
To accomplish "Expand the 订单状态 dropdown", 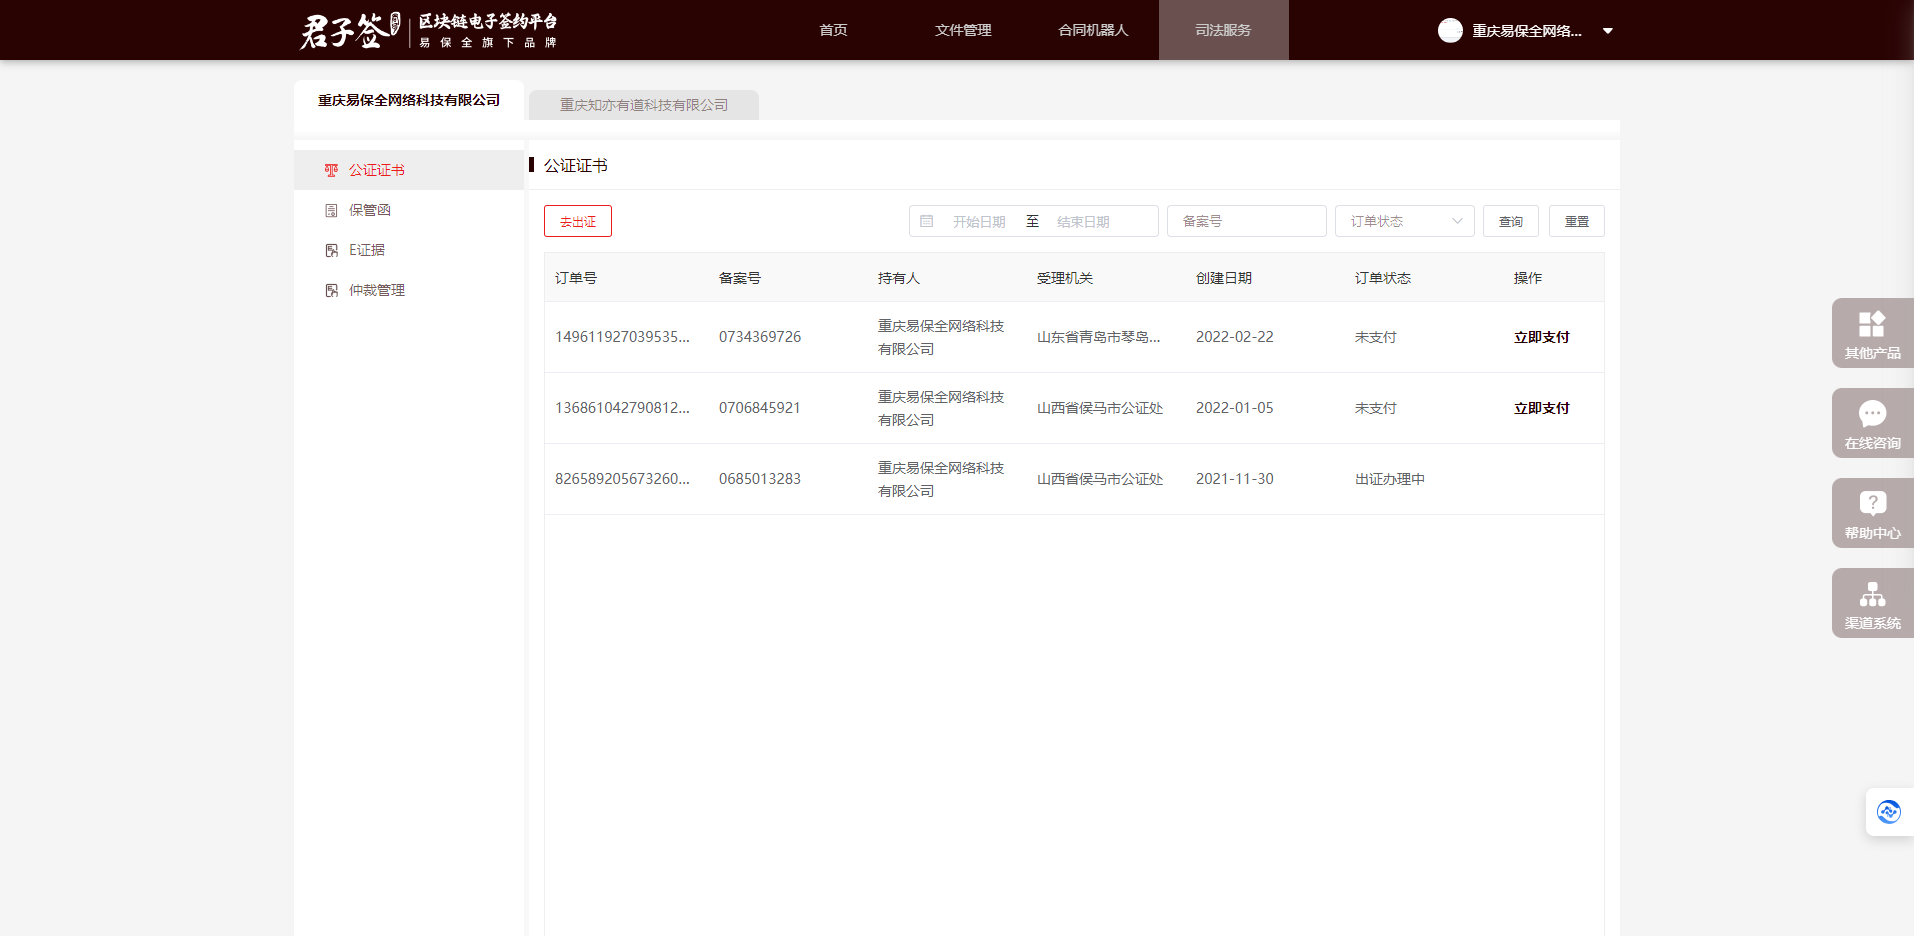I will click(1405, 221).
